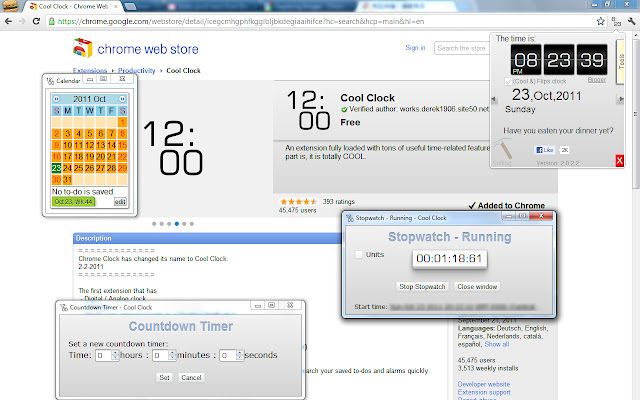
Task: Open the Extensions breadcrumb link
Action: [90, 71]
